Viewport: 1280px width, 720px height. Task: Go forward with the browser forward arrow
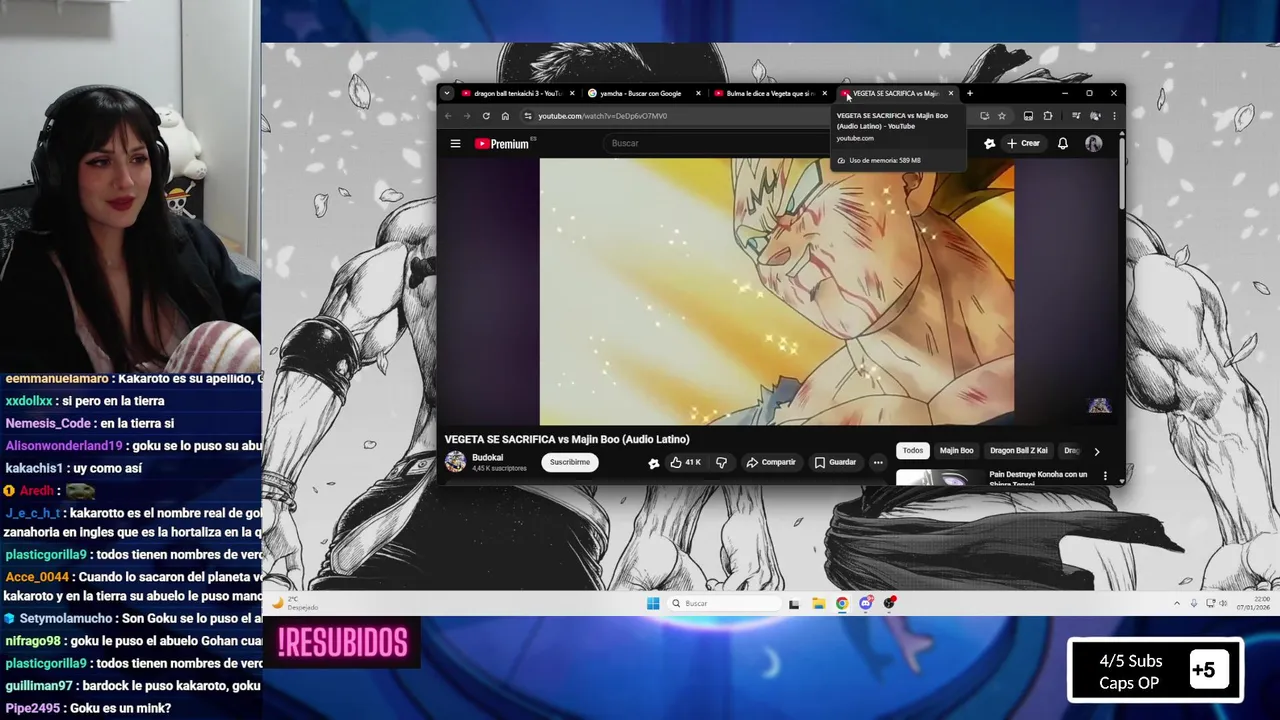pos(466,116)
